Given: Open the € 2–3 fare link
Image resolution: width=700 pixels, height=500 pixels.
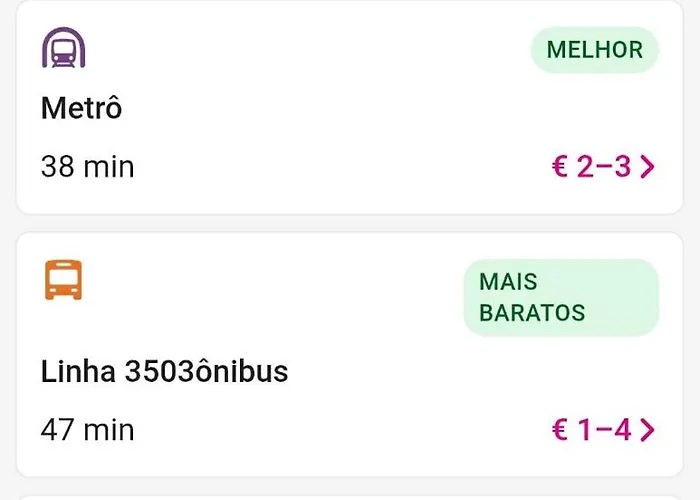Looking at the screenshot, I should (x=592, y=167).
